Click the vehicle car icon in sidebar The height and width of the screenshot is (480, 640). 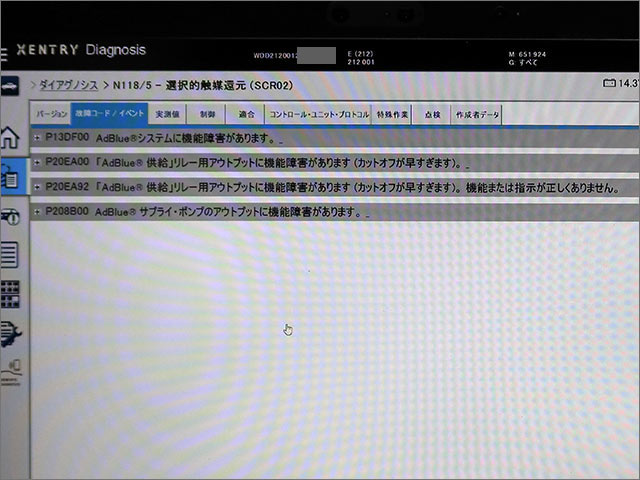[9, 86]
